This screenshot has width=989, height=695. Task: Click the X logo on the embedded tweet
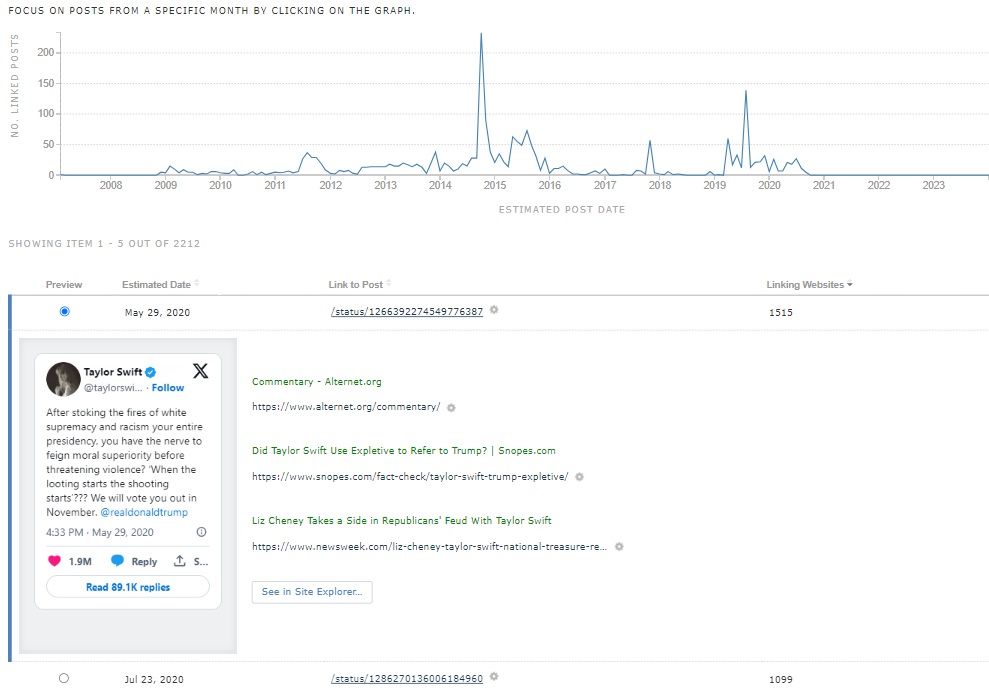200,370
